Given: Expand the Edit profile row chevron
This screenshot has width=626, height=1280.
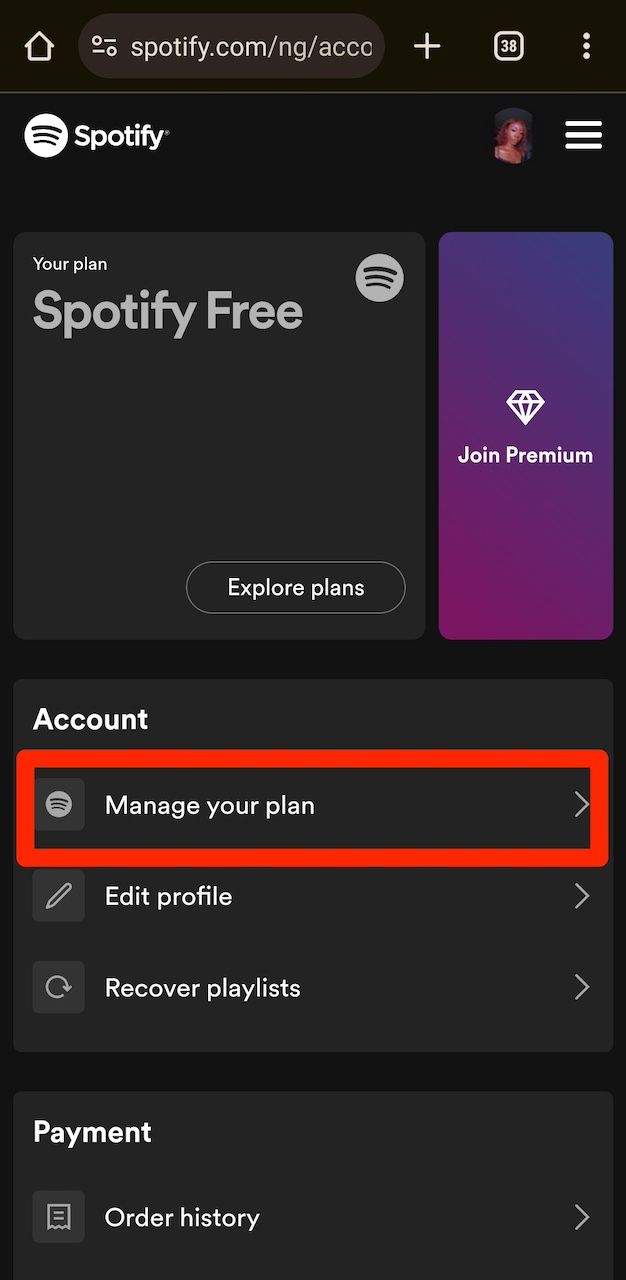Looking at the screenshot, I should [x=582, y=896].
